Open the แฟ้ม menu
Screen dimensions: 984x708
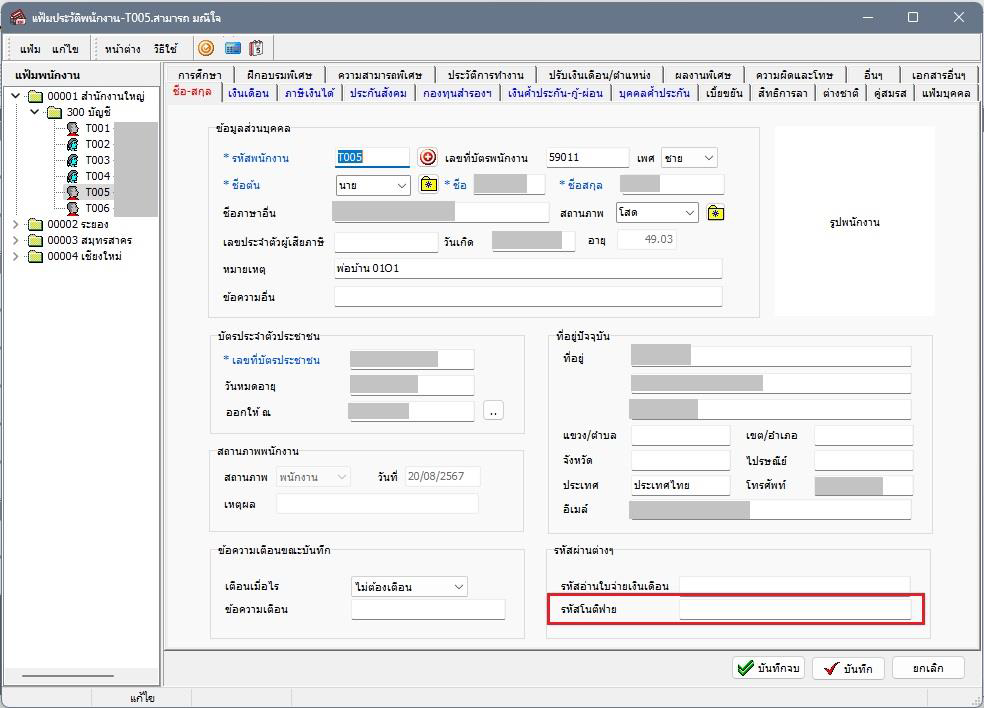pyautogui.click(x=30, y=49)
